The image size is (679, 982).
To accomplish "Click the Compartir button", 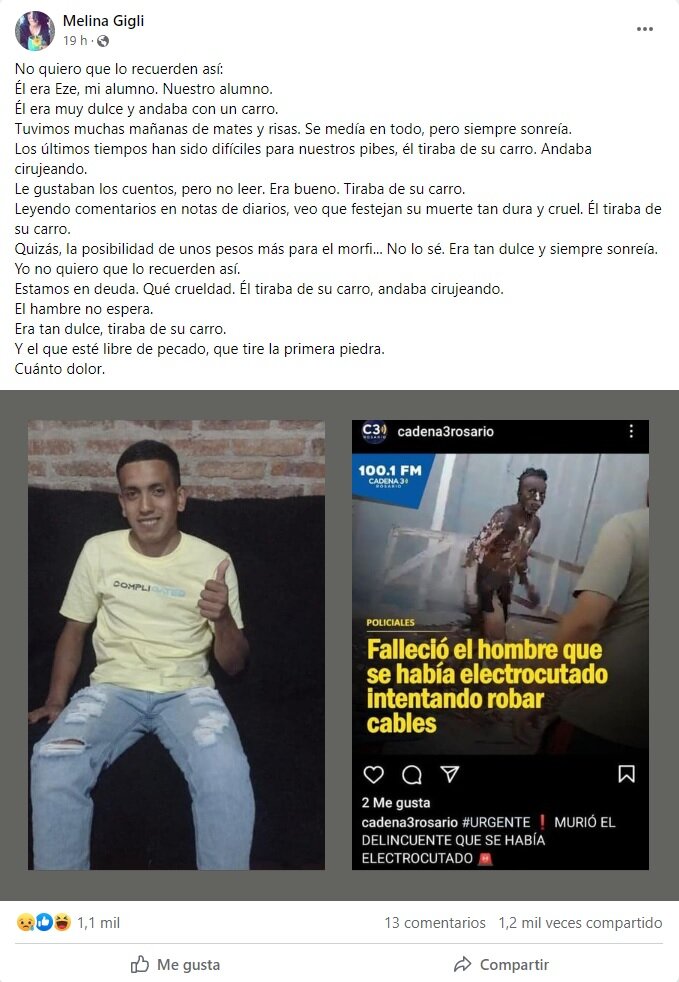I will (x=501, y=964).
